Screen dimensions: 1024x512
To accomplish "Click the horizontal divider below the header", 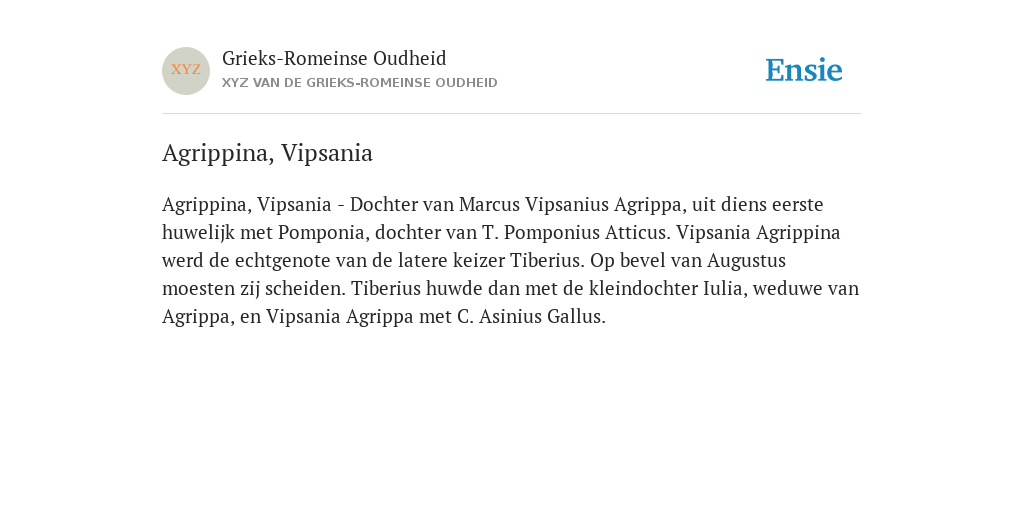I will click(x=512, y=114).
